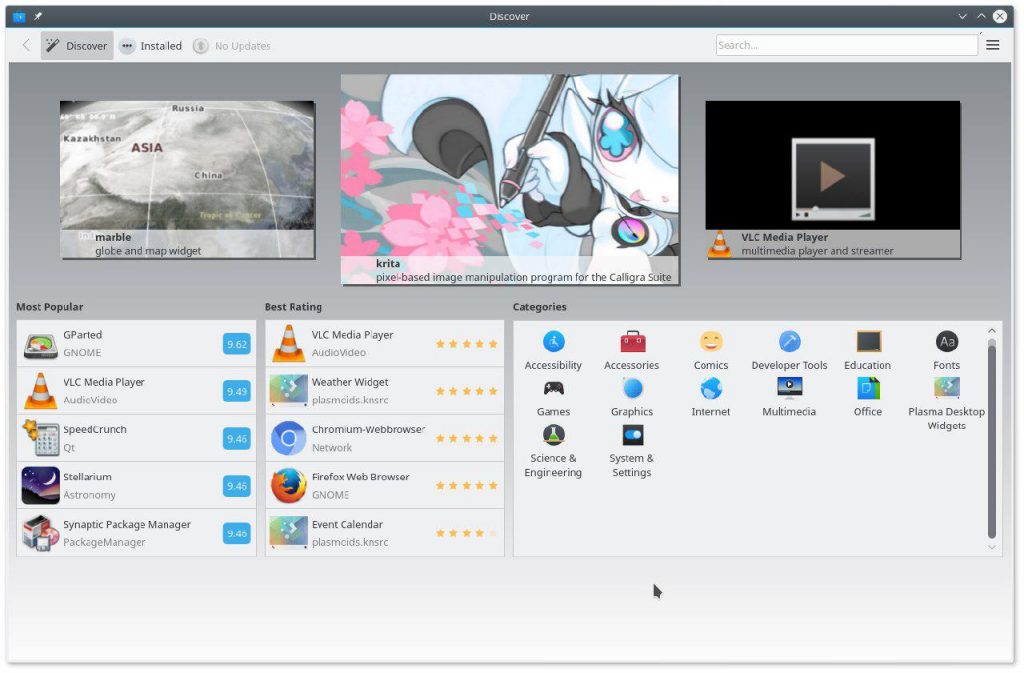The image size is (1024, 673).
Task: Switch to the Discover view
Action: [77, 46]
